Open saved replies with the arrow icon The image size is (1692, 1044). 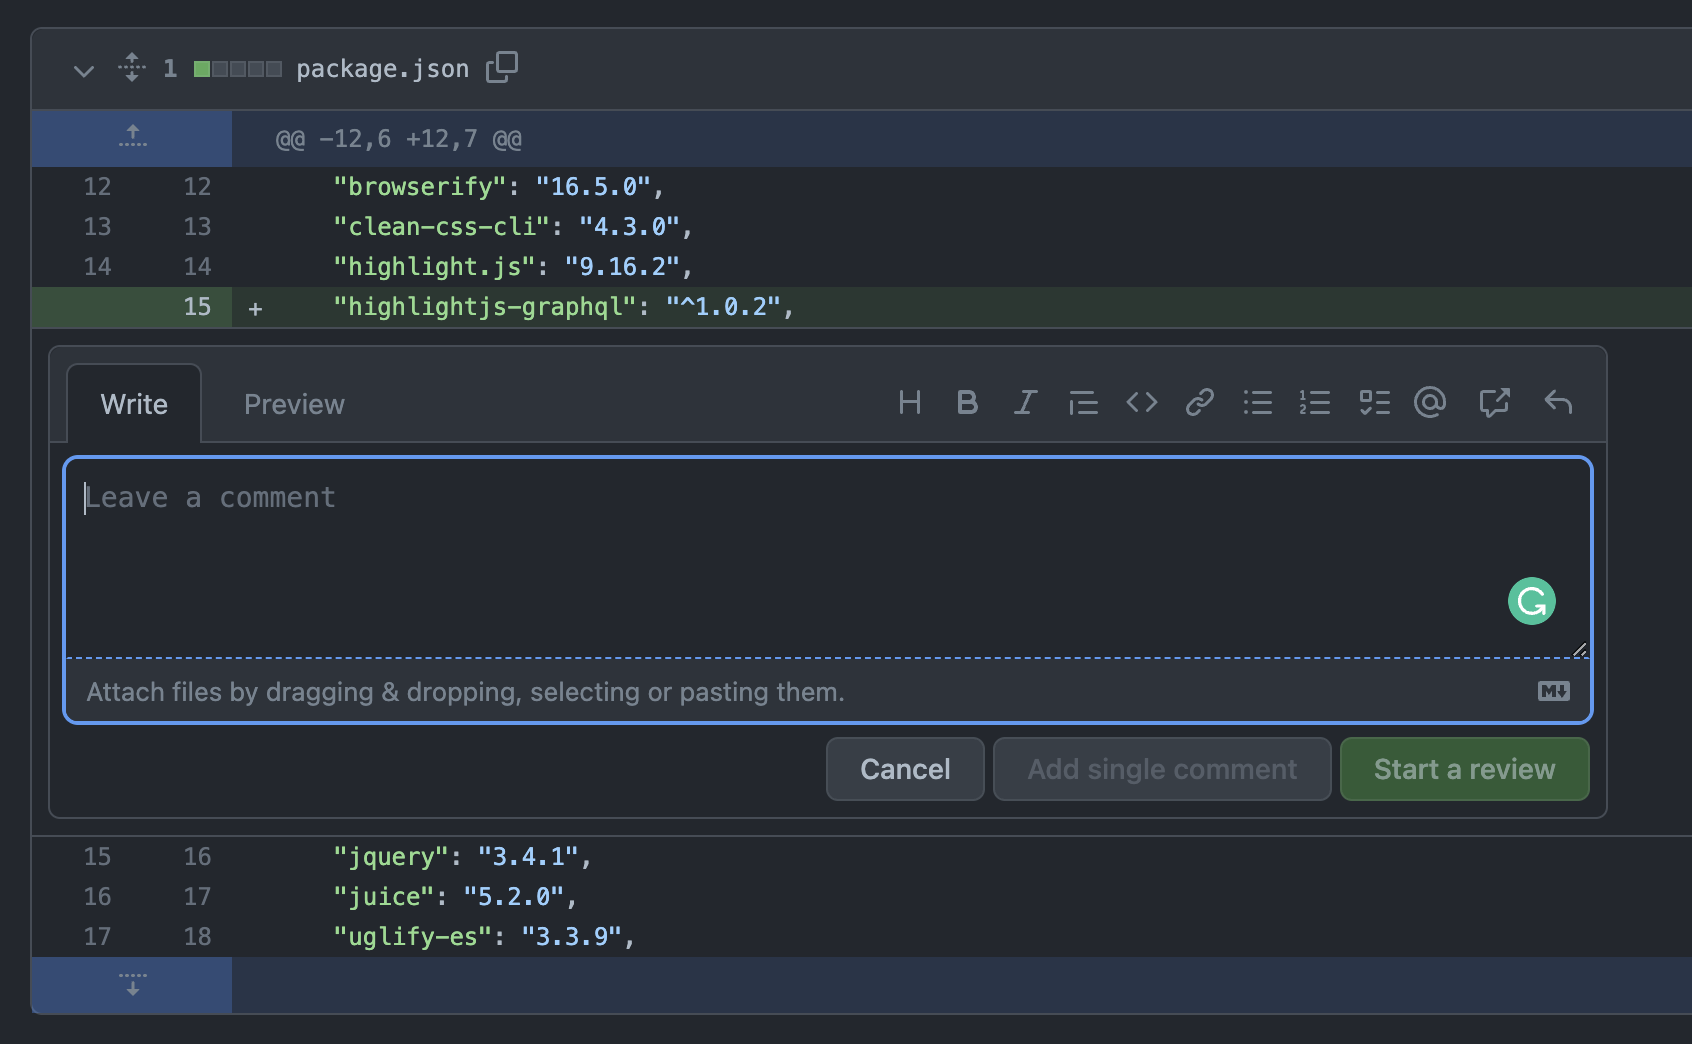[1558, 403]
